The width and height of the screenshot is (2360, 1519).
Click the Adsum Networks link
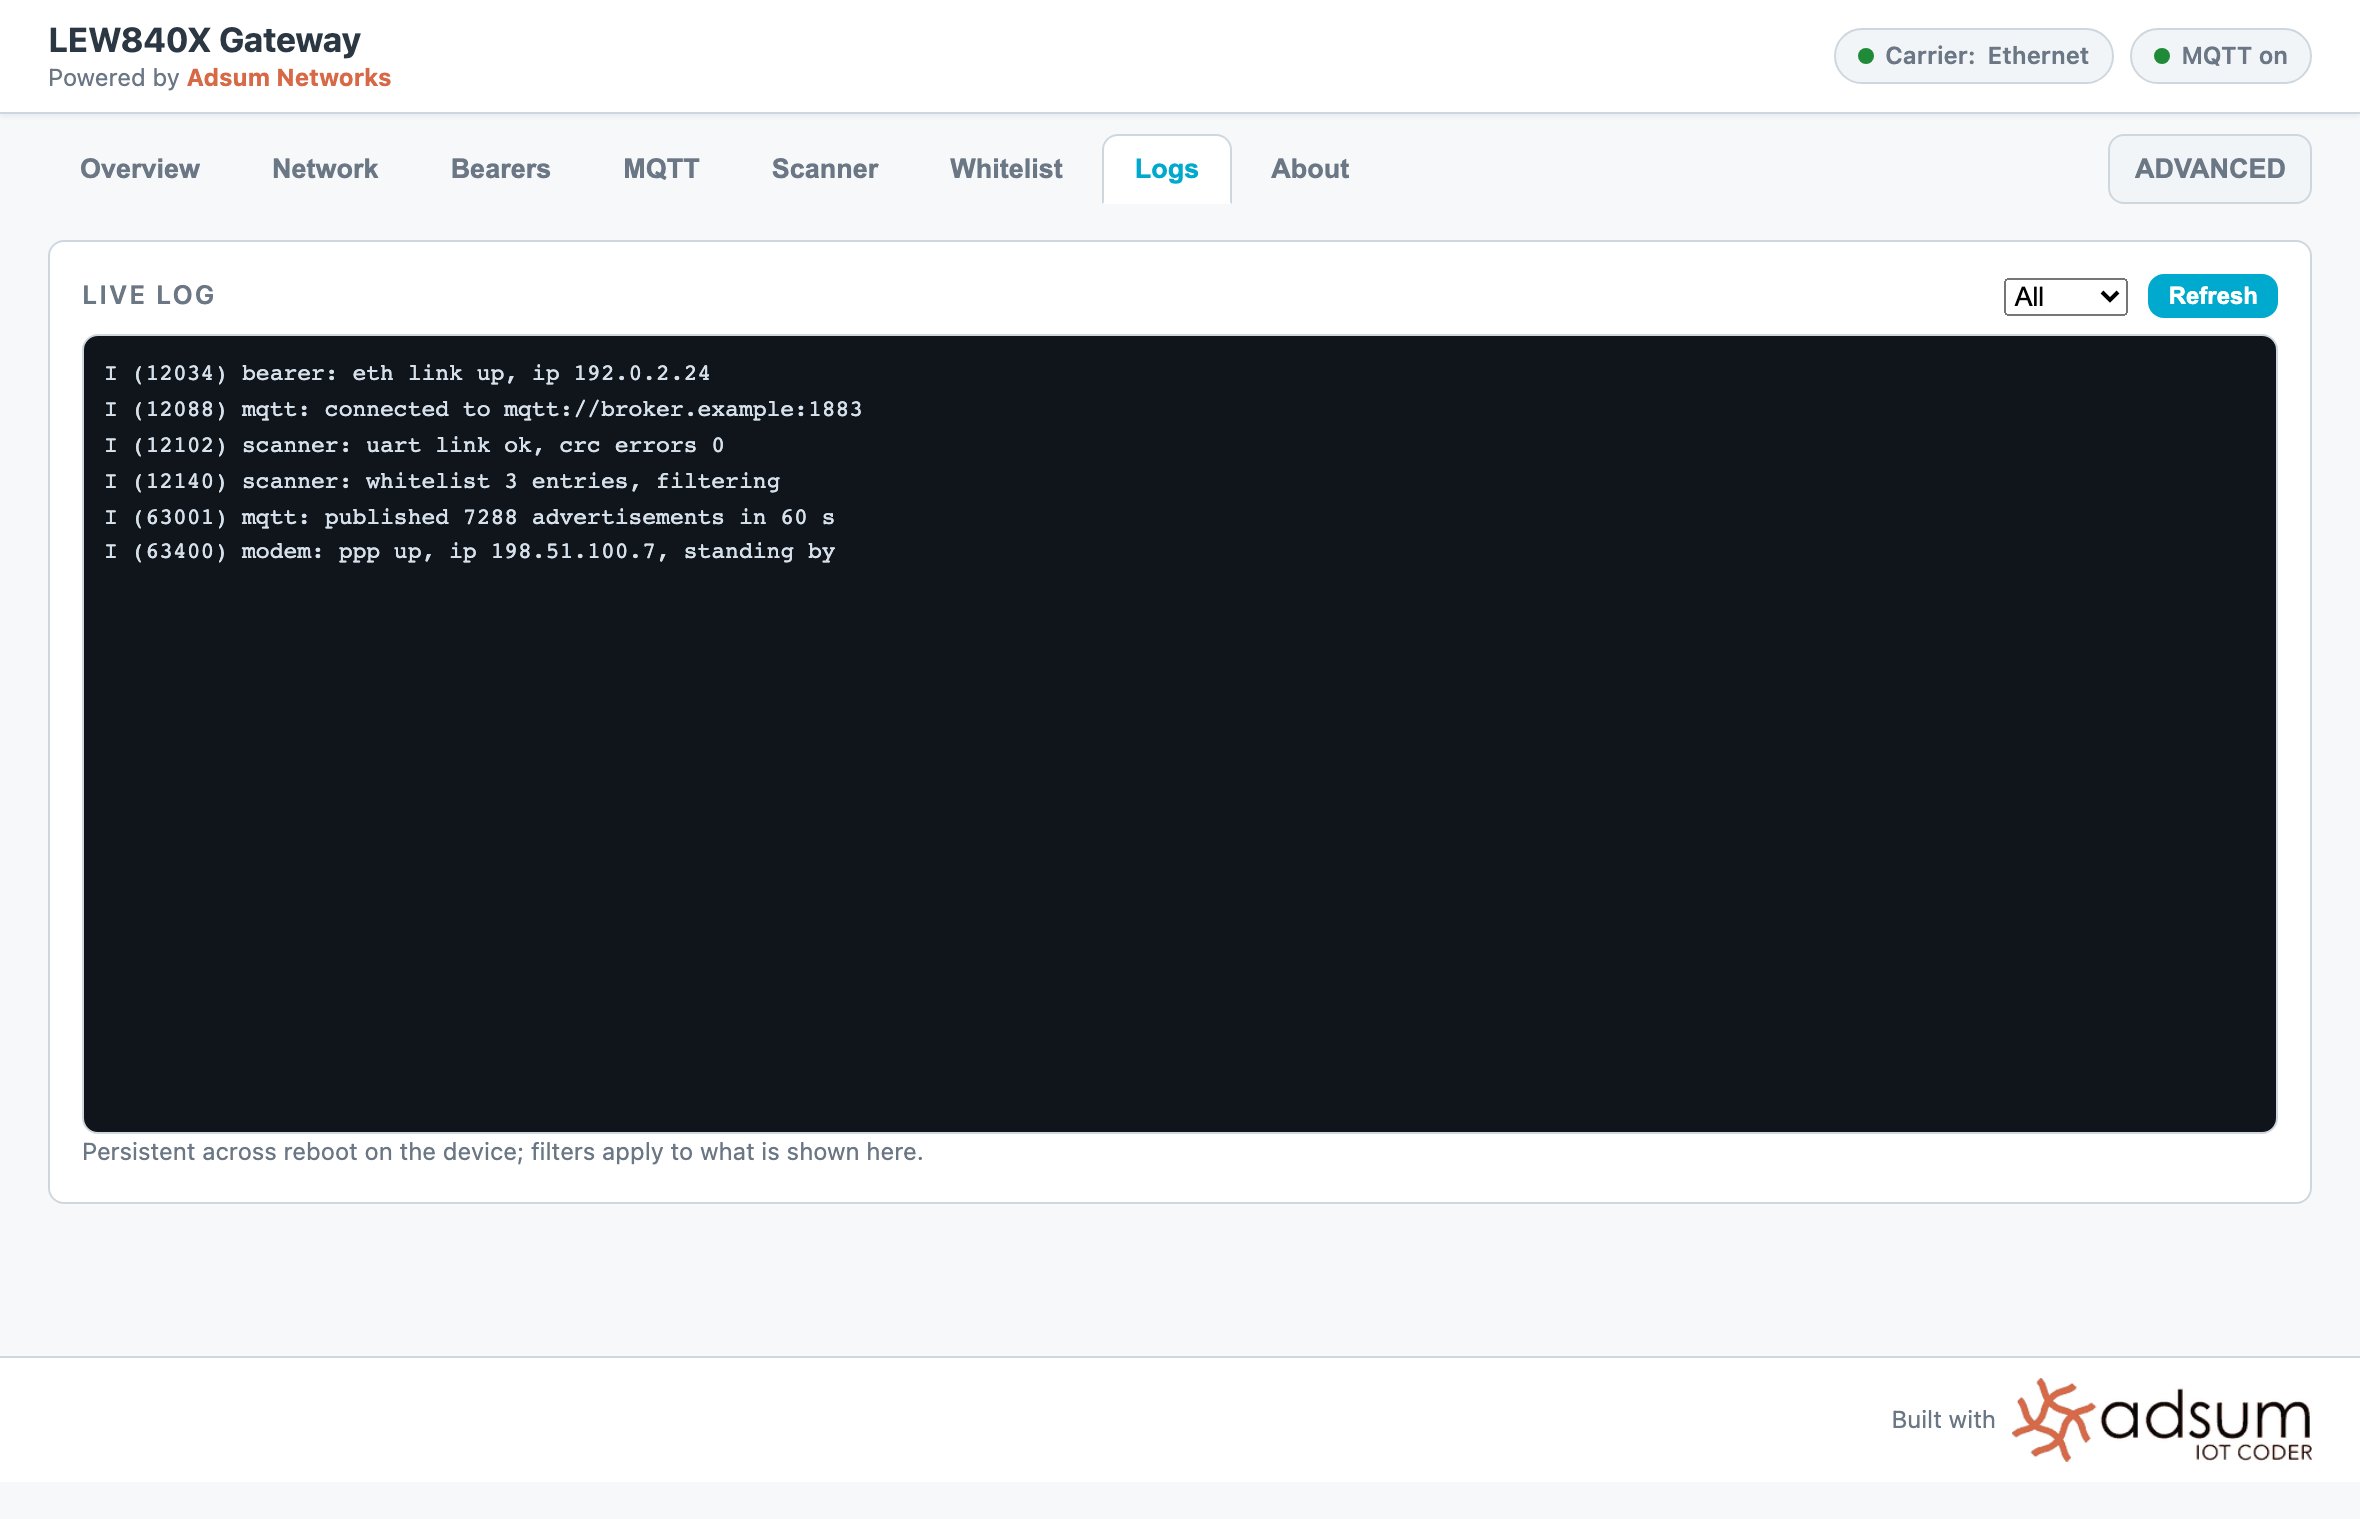[288, 78]
